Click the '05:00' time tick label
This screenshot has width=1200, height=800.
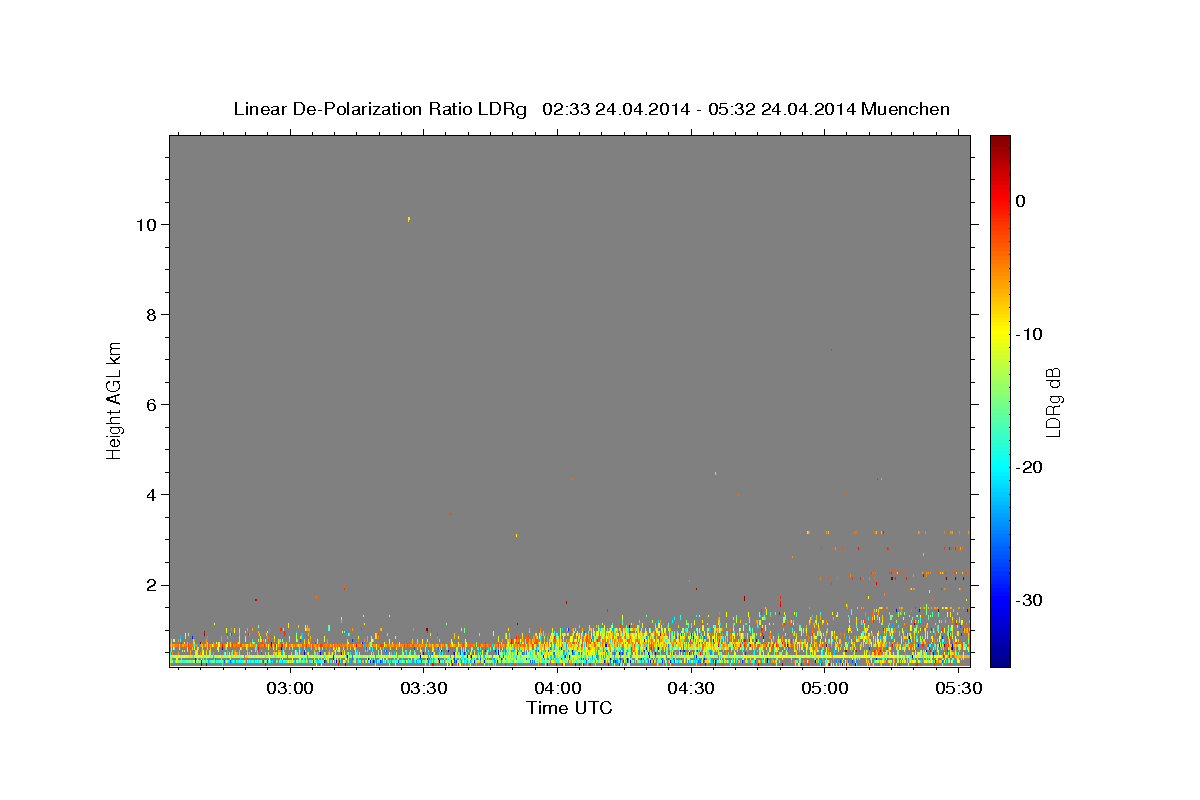(825, 688)
